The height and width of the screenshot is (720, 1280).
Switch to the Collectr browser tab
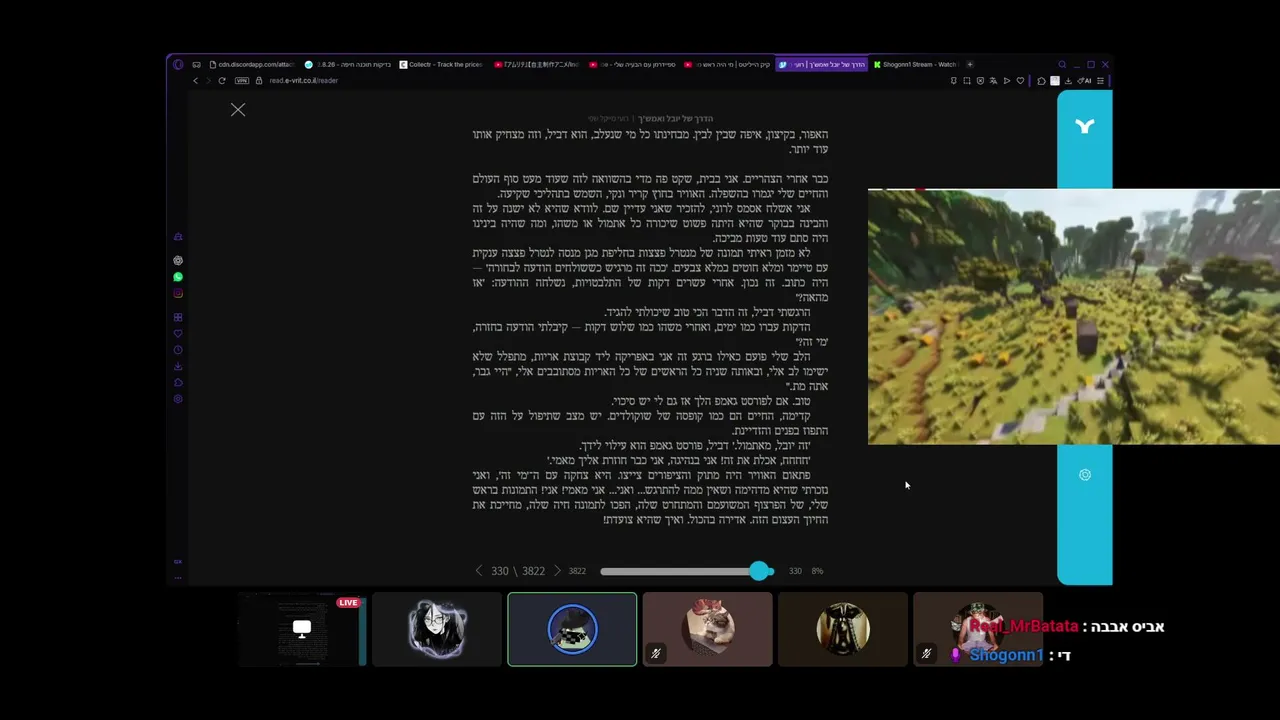click(442, 65)
